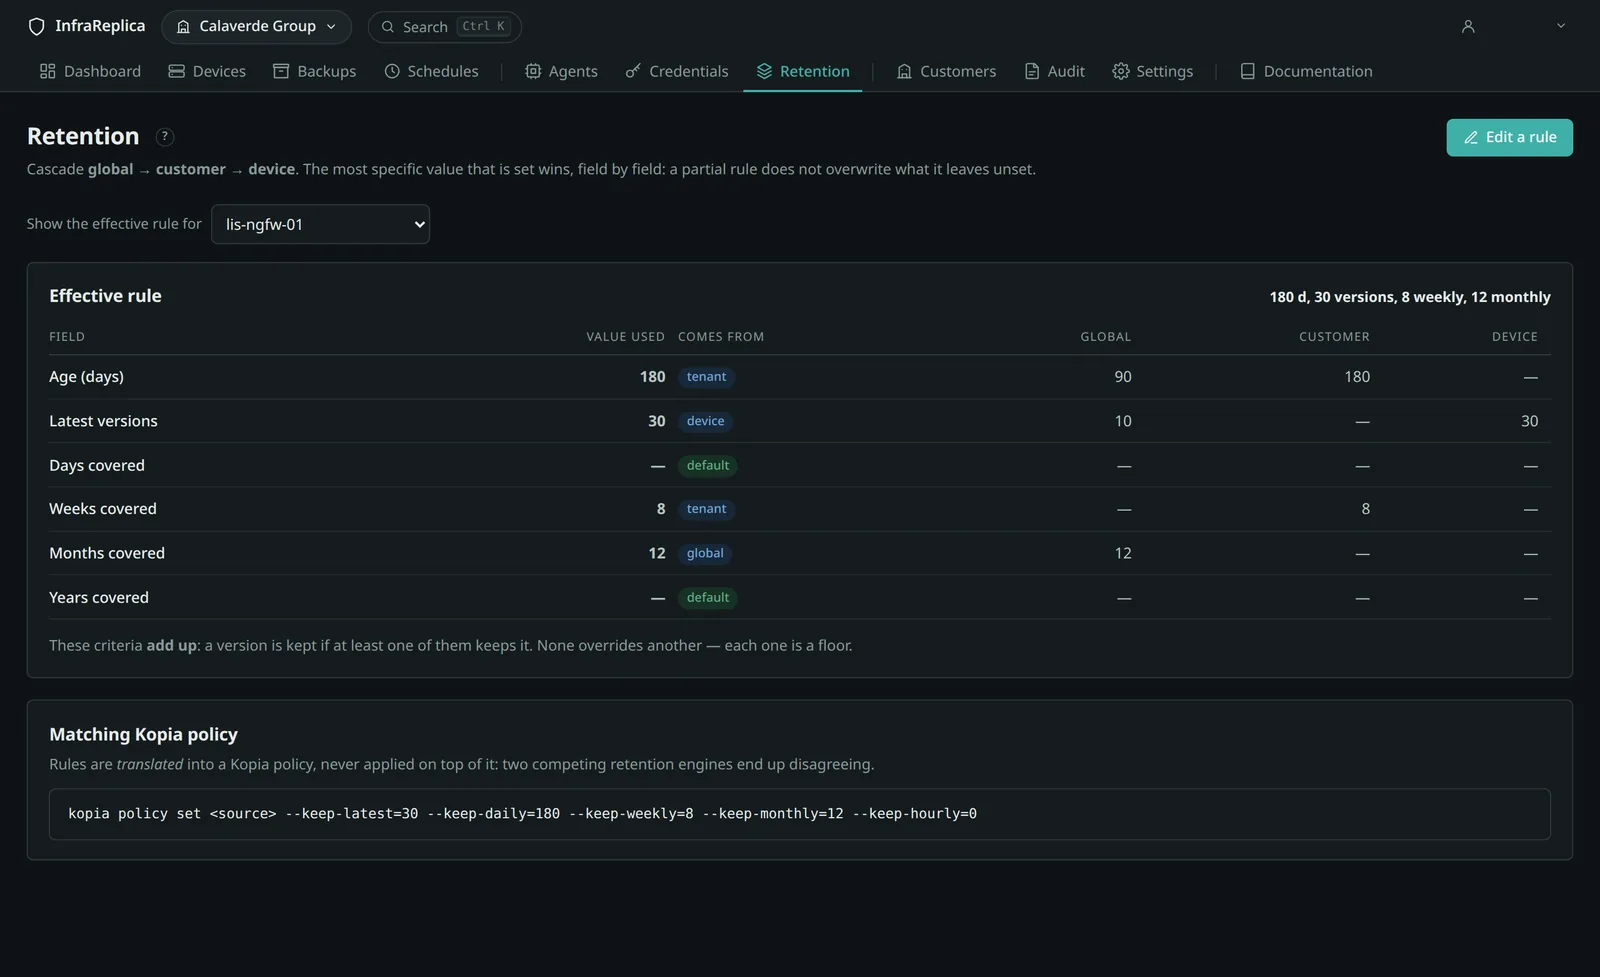Click the building icon beside Calaverde Group

pos(183,27)
